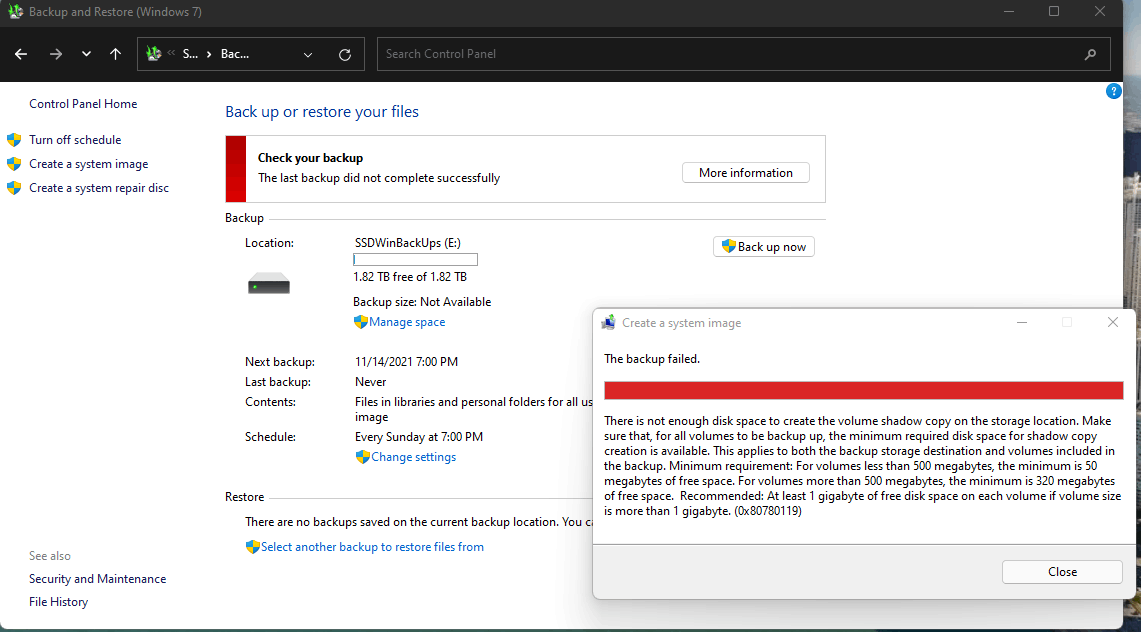Click shield icon beside Change settings

tap(362, 457)
